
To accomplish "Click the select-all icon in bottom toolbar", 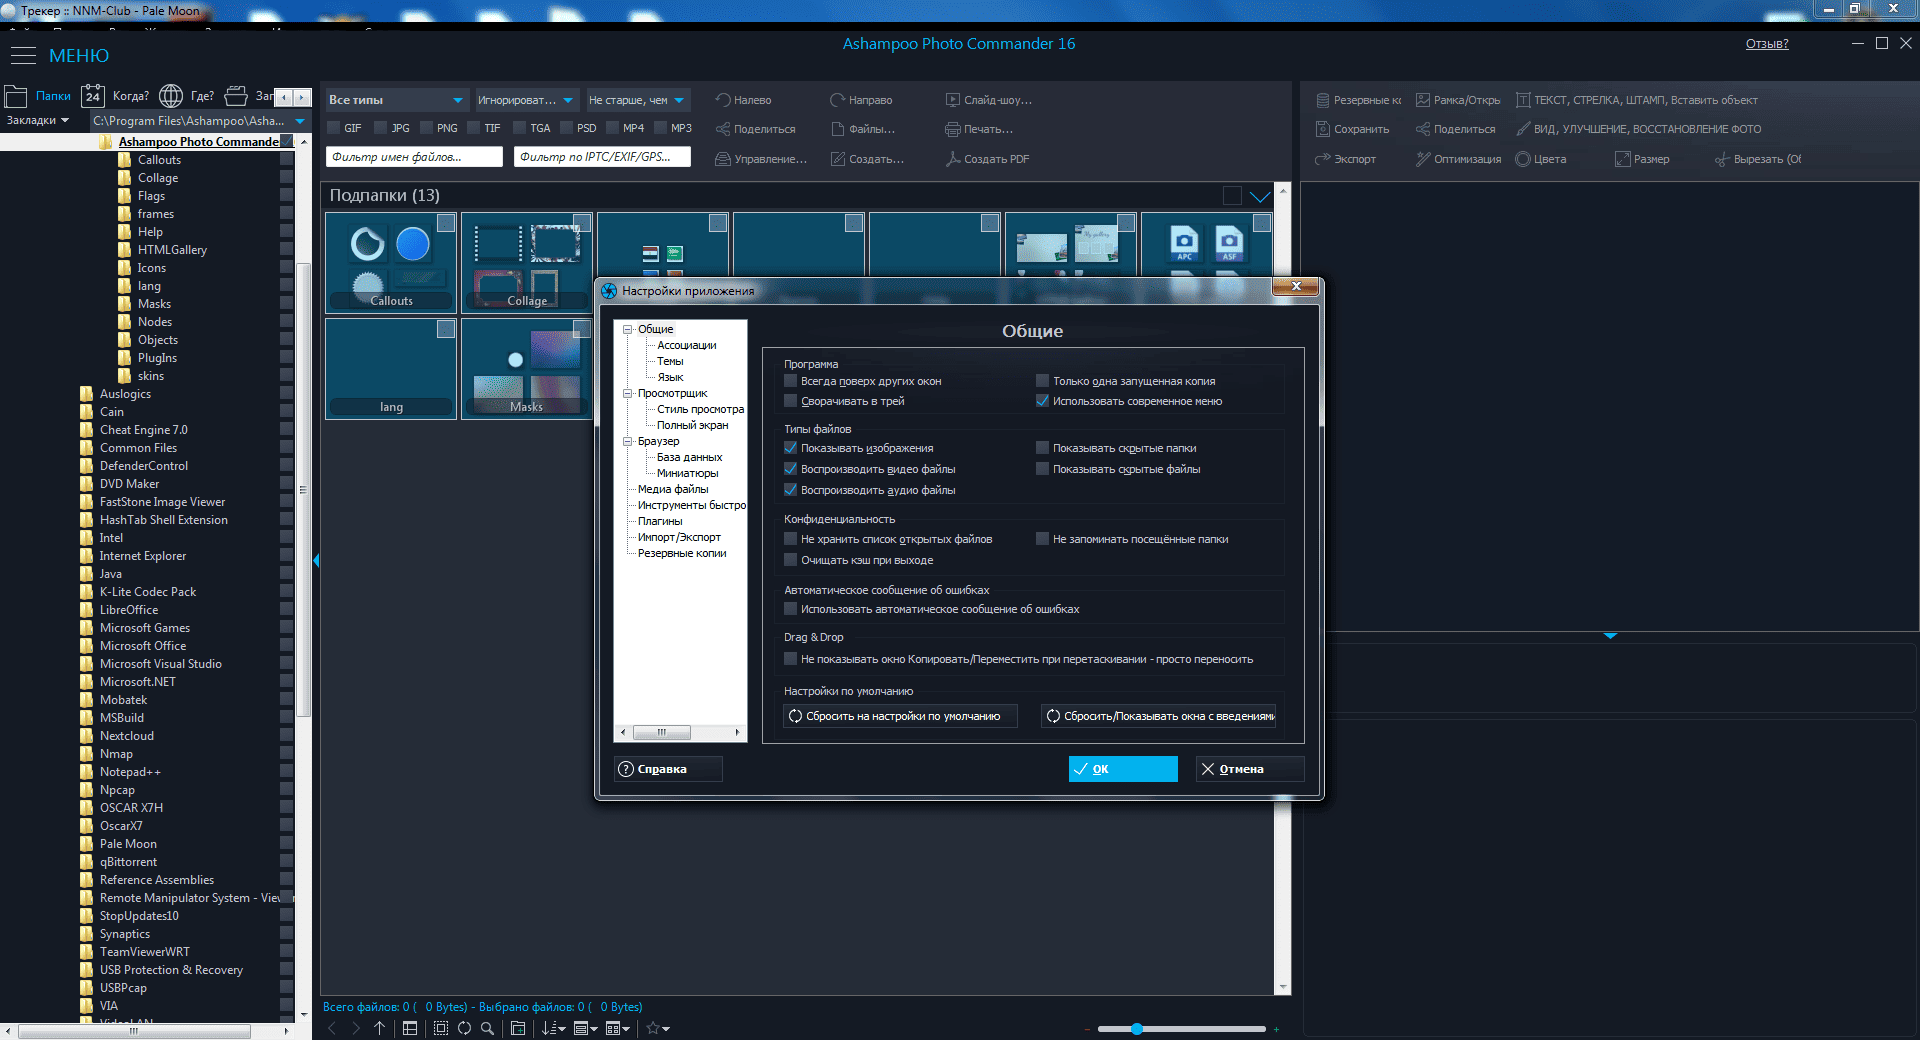I will (441, 1028).
